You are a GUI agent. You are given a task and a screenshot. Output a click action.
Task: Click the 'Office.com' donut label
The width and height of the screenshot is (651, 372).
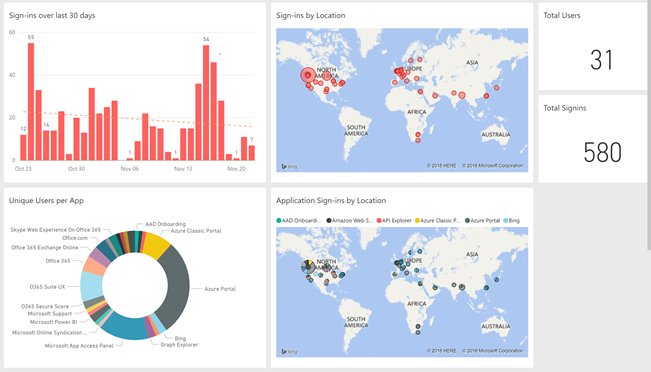point(75,238)
